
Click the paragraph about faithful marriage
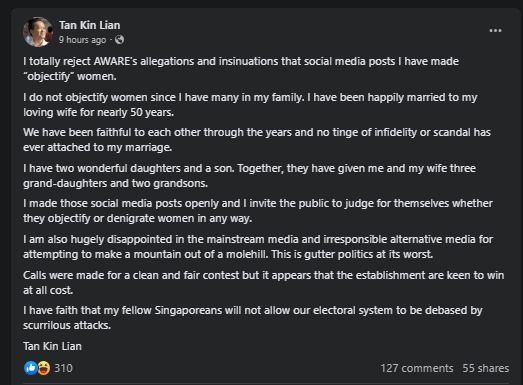click(257, 140)
